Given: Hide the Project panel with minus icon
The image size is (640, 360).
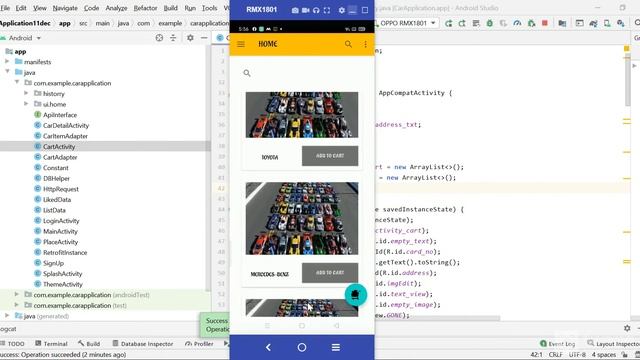Looking at the screenshot, I should 204,38.
